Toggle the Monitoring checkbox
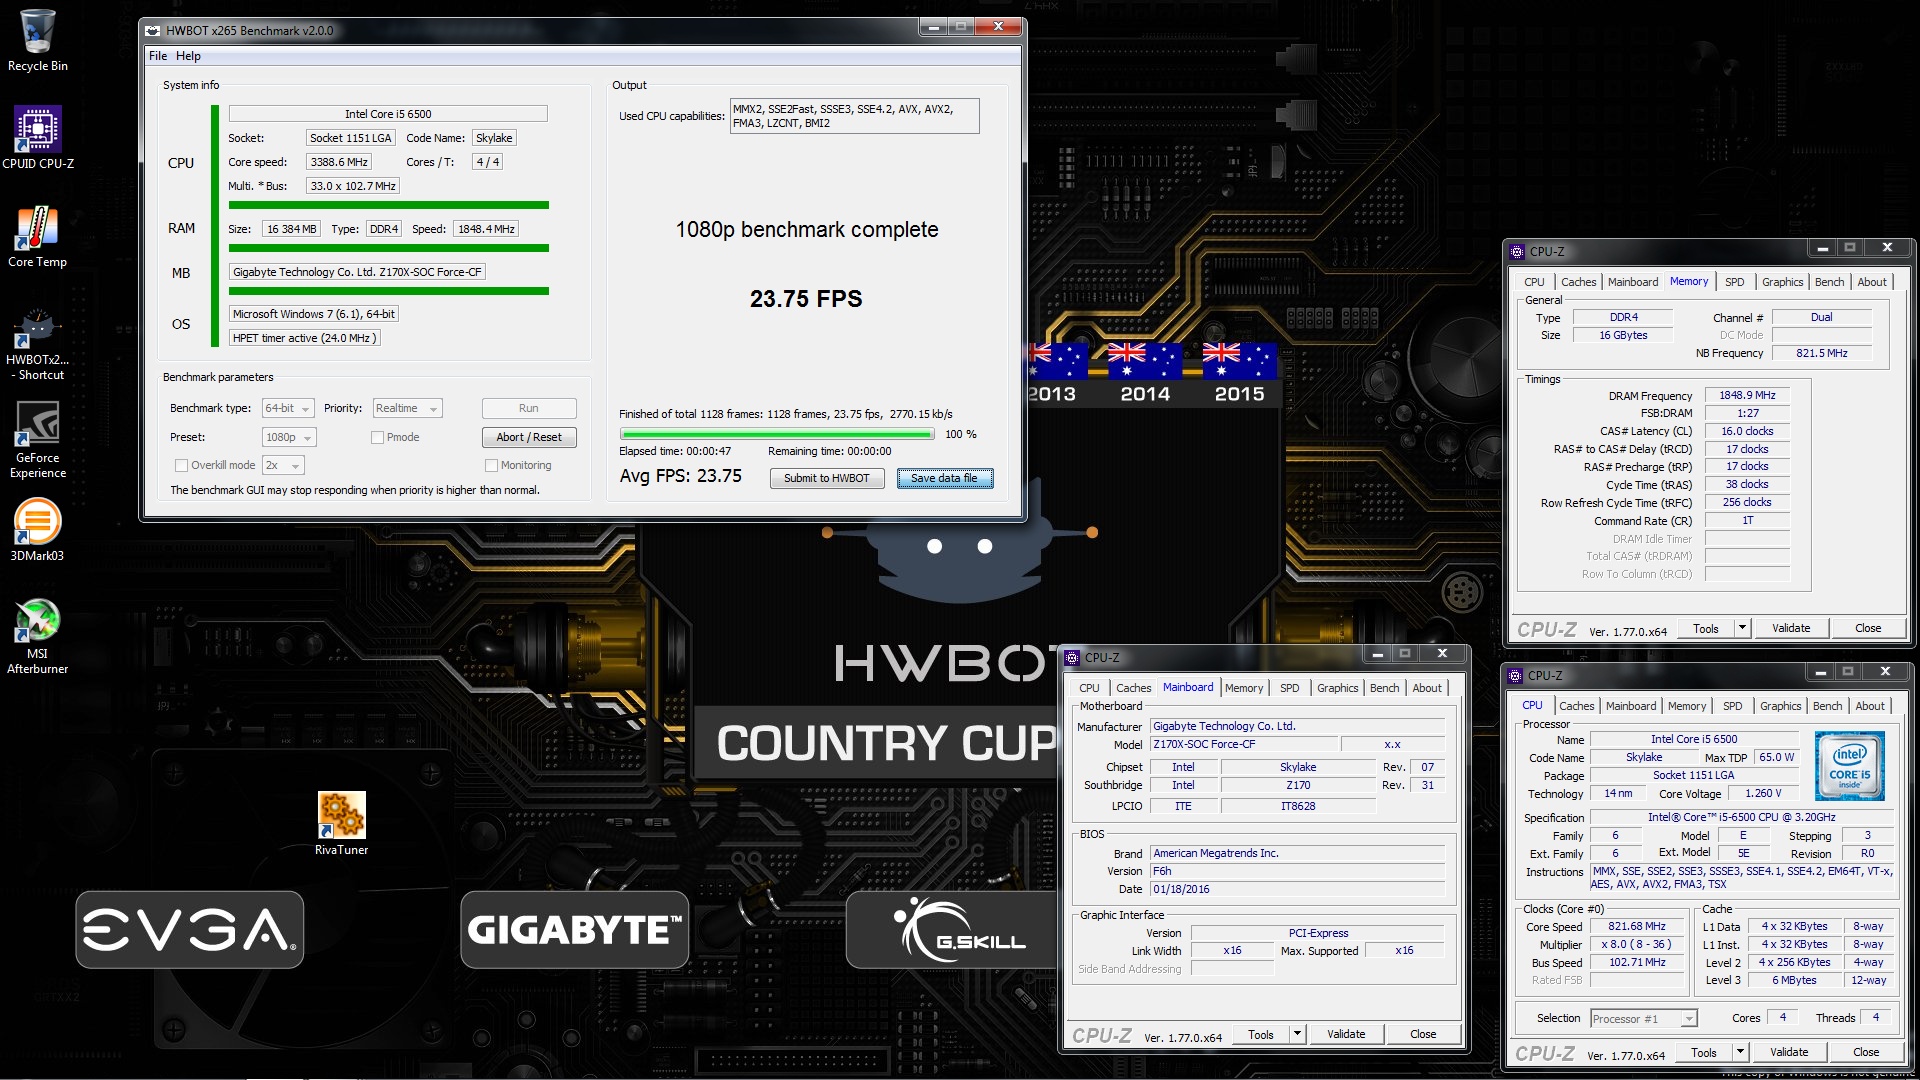This screenshot has width=1920, height=1080. click(491, 465)
